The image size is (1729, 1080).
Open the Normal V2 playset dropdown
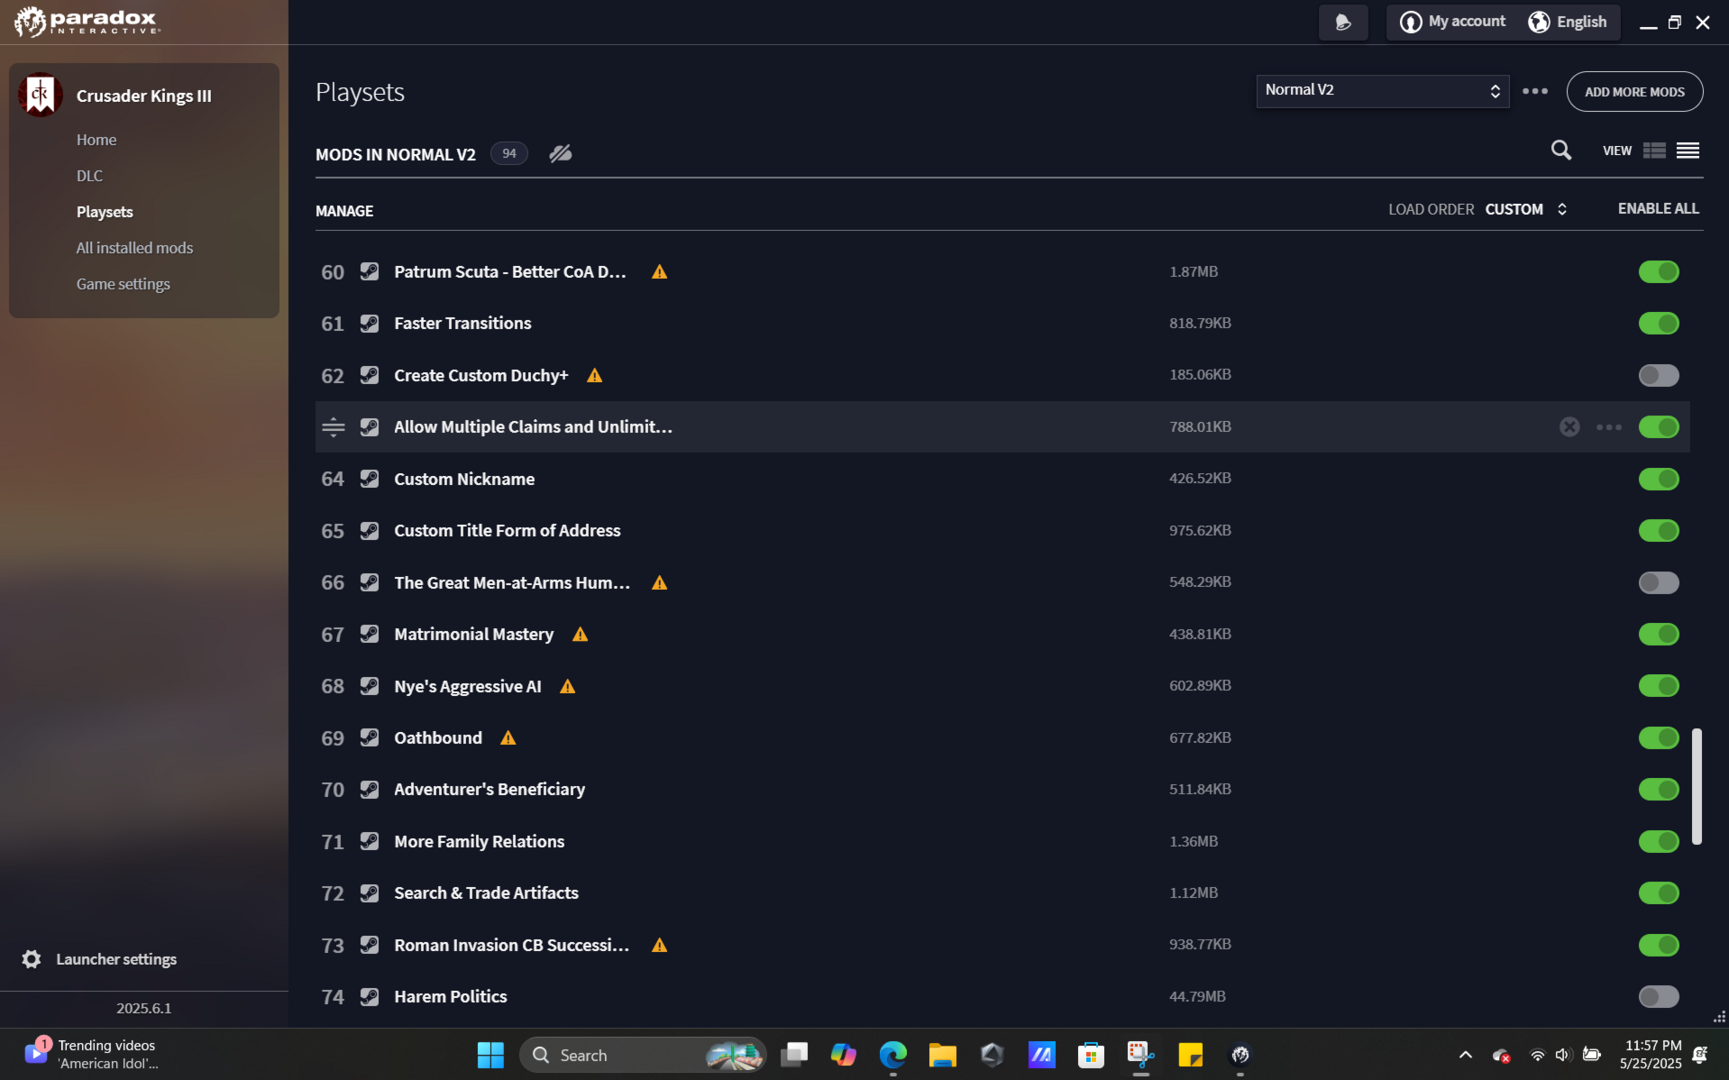pyautogui.click(x=1382, y=91)
